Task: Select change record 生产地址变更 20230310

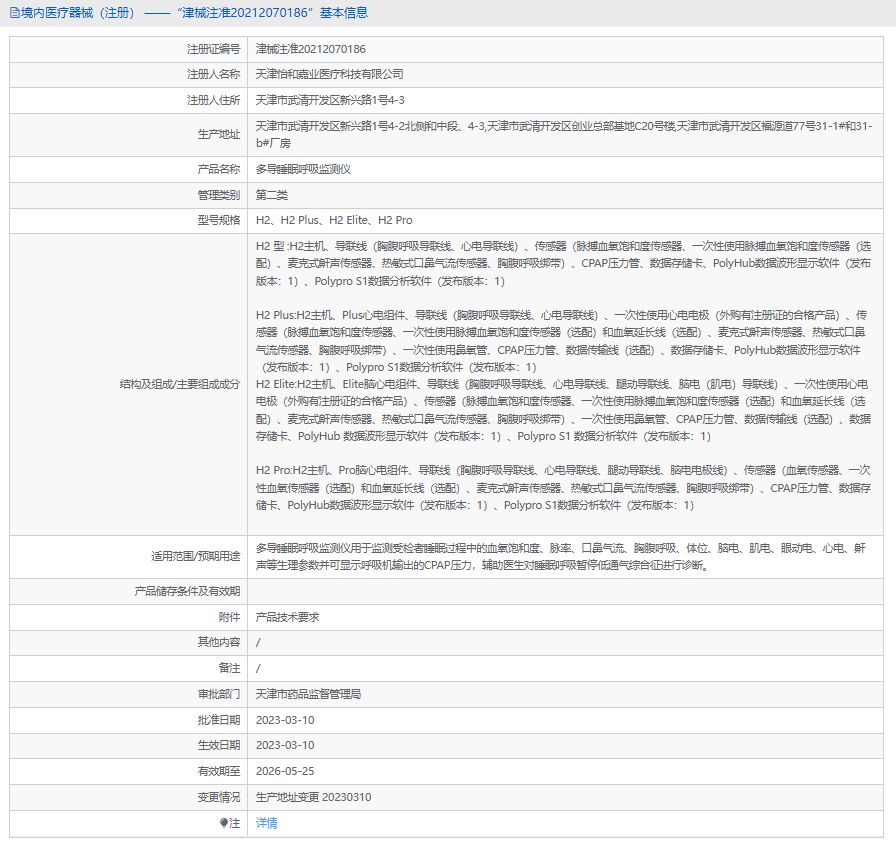Action: tap(314, 797)
